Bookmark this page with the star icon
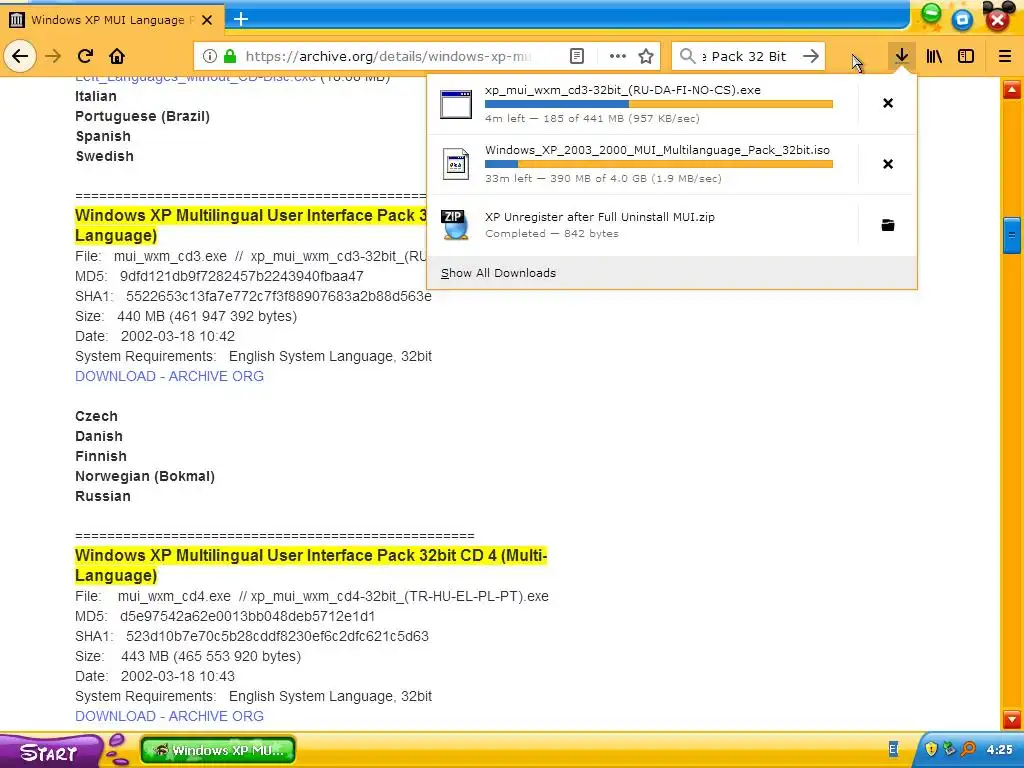The height and width of the screenshot is (768, 1024). (646, 56)
